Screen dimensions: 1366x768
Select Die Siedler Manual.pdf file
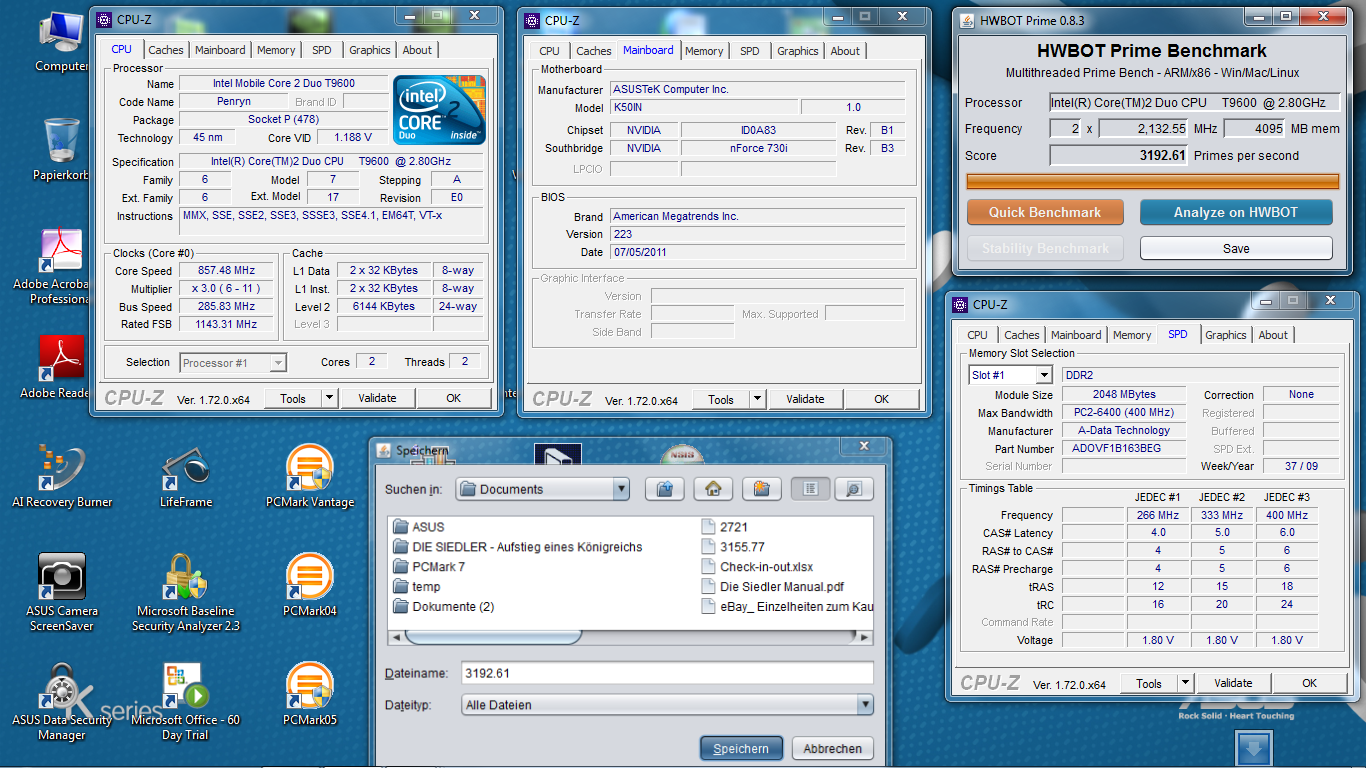(772, 587)
